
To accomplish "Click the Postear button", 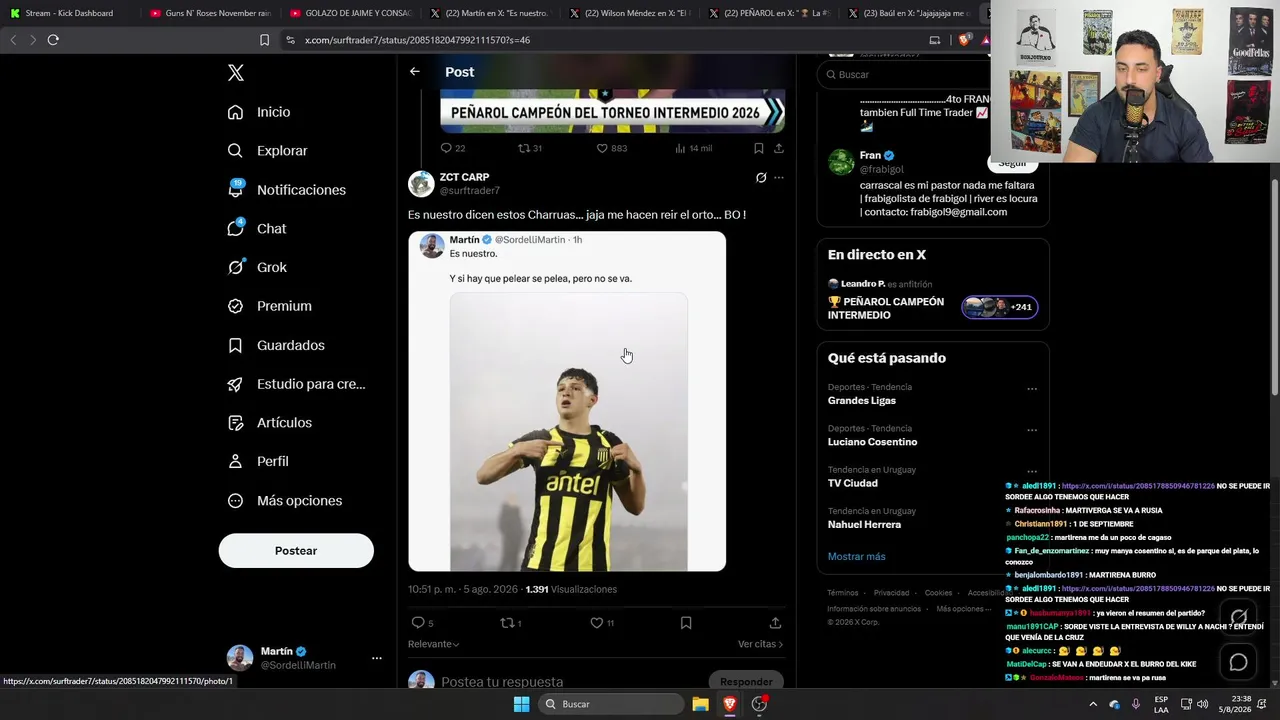I will coord(296,551).
